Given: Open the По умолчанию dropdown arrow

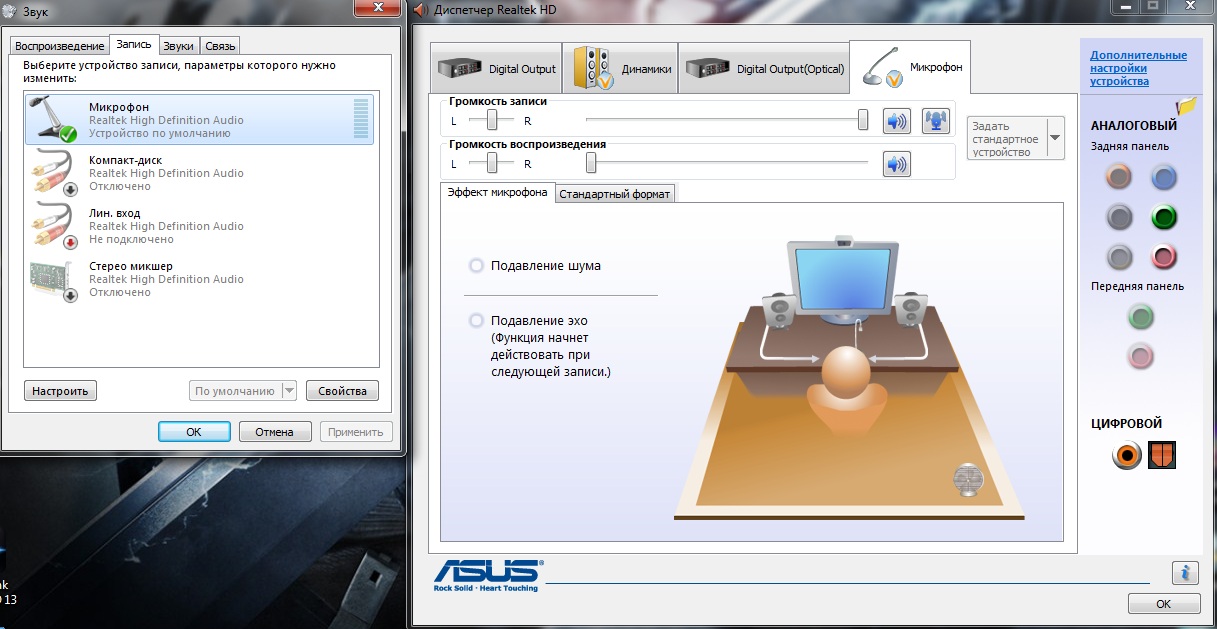Looking at the screenshot, I should click(289, 391).
